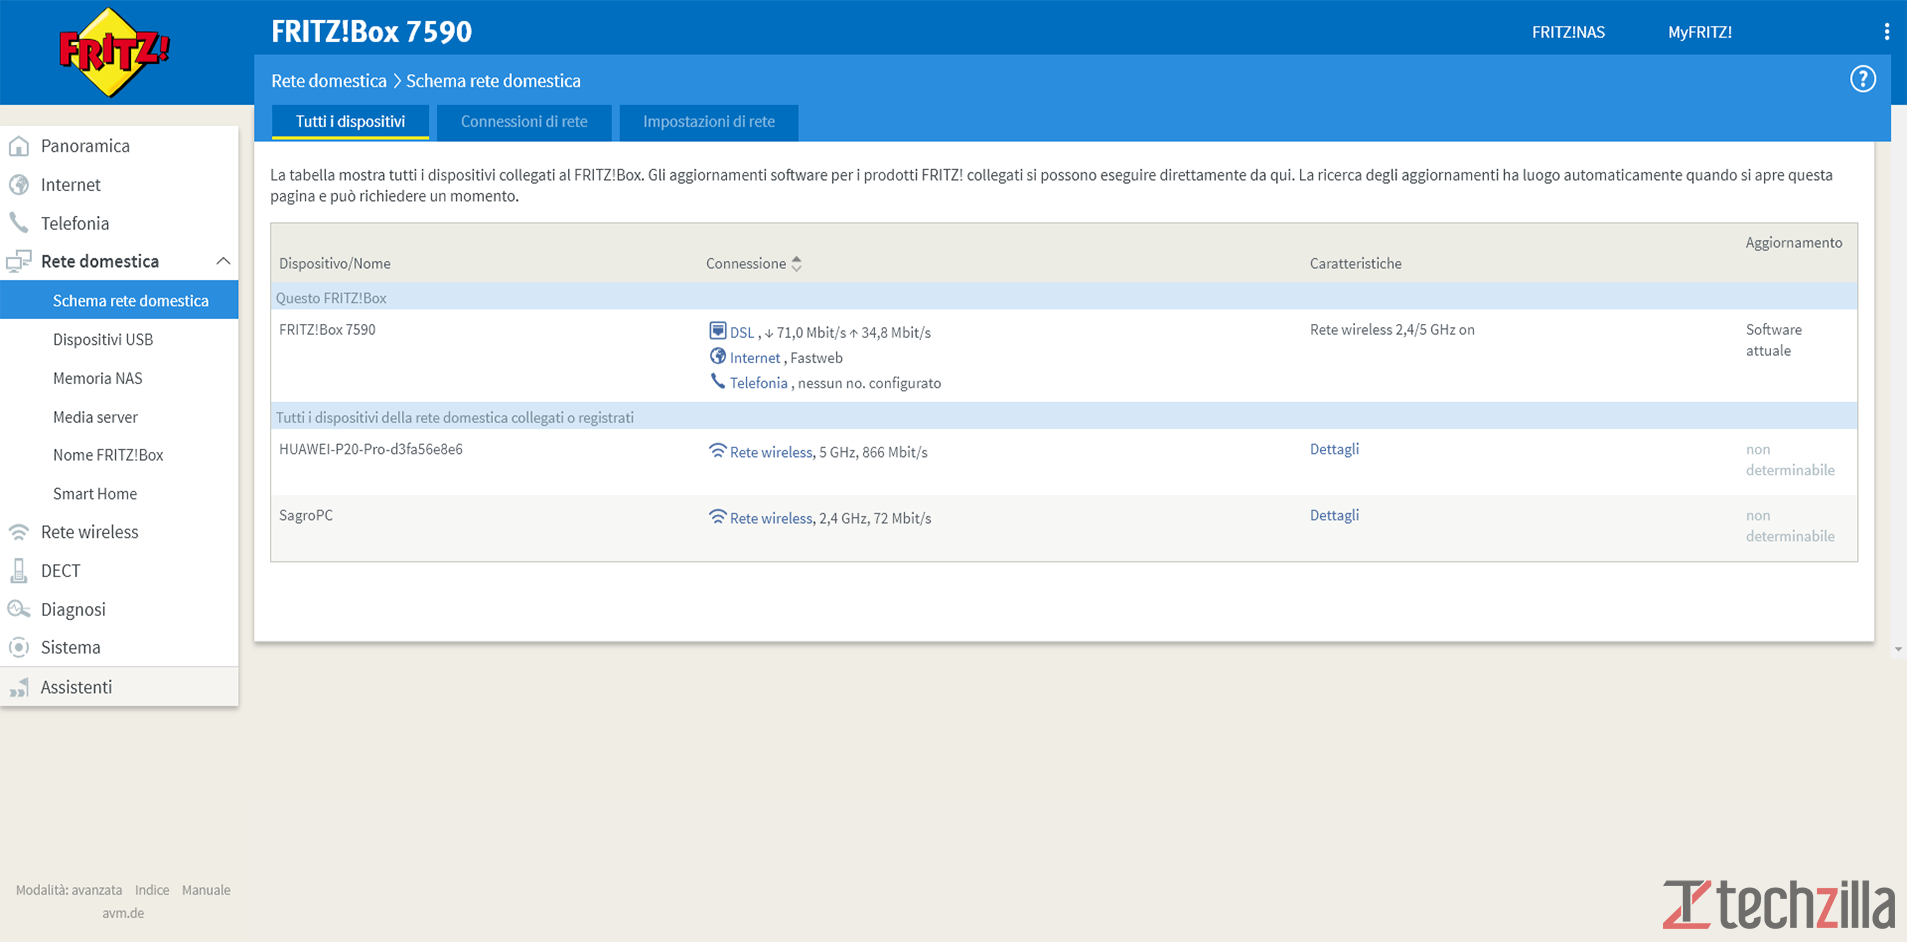Switch to Impostazioni di rete tab
Viewport: 1907px width, 942px height.
click(x=709, y=122)
